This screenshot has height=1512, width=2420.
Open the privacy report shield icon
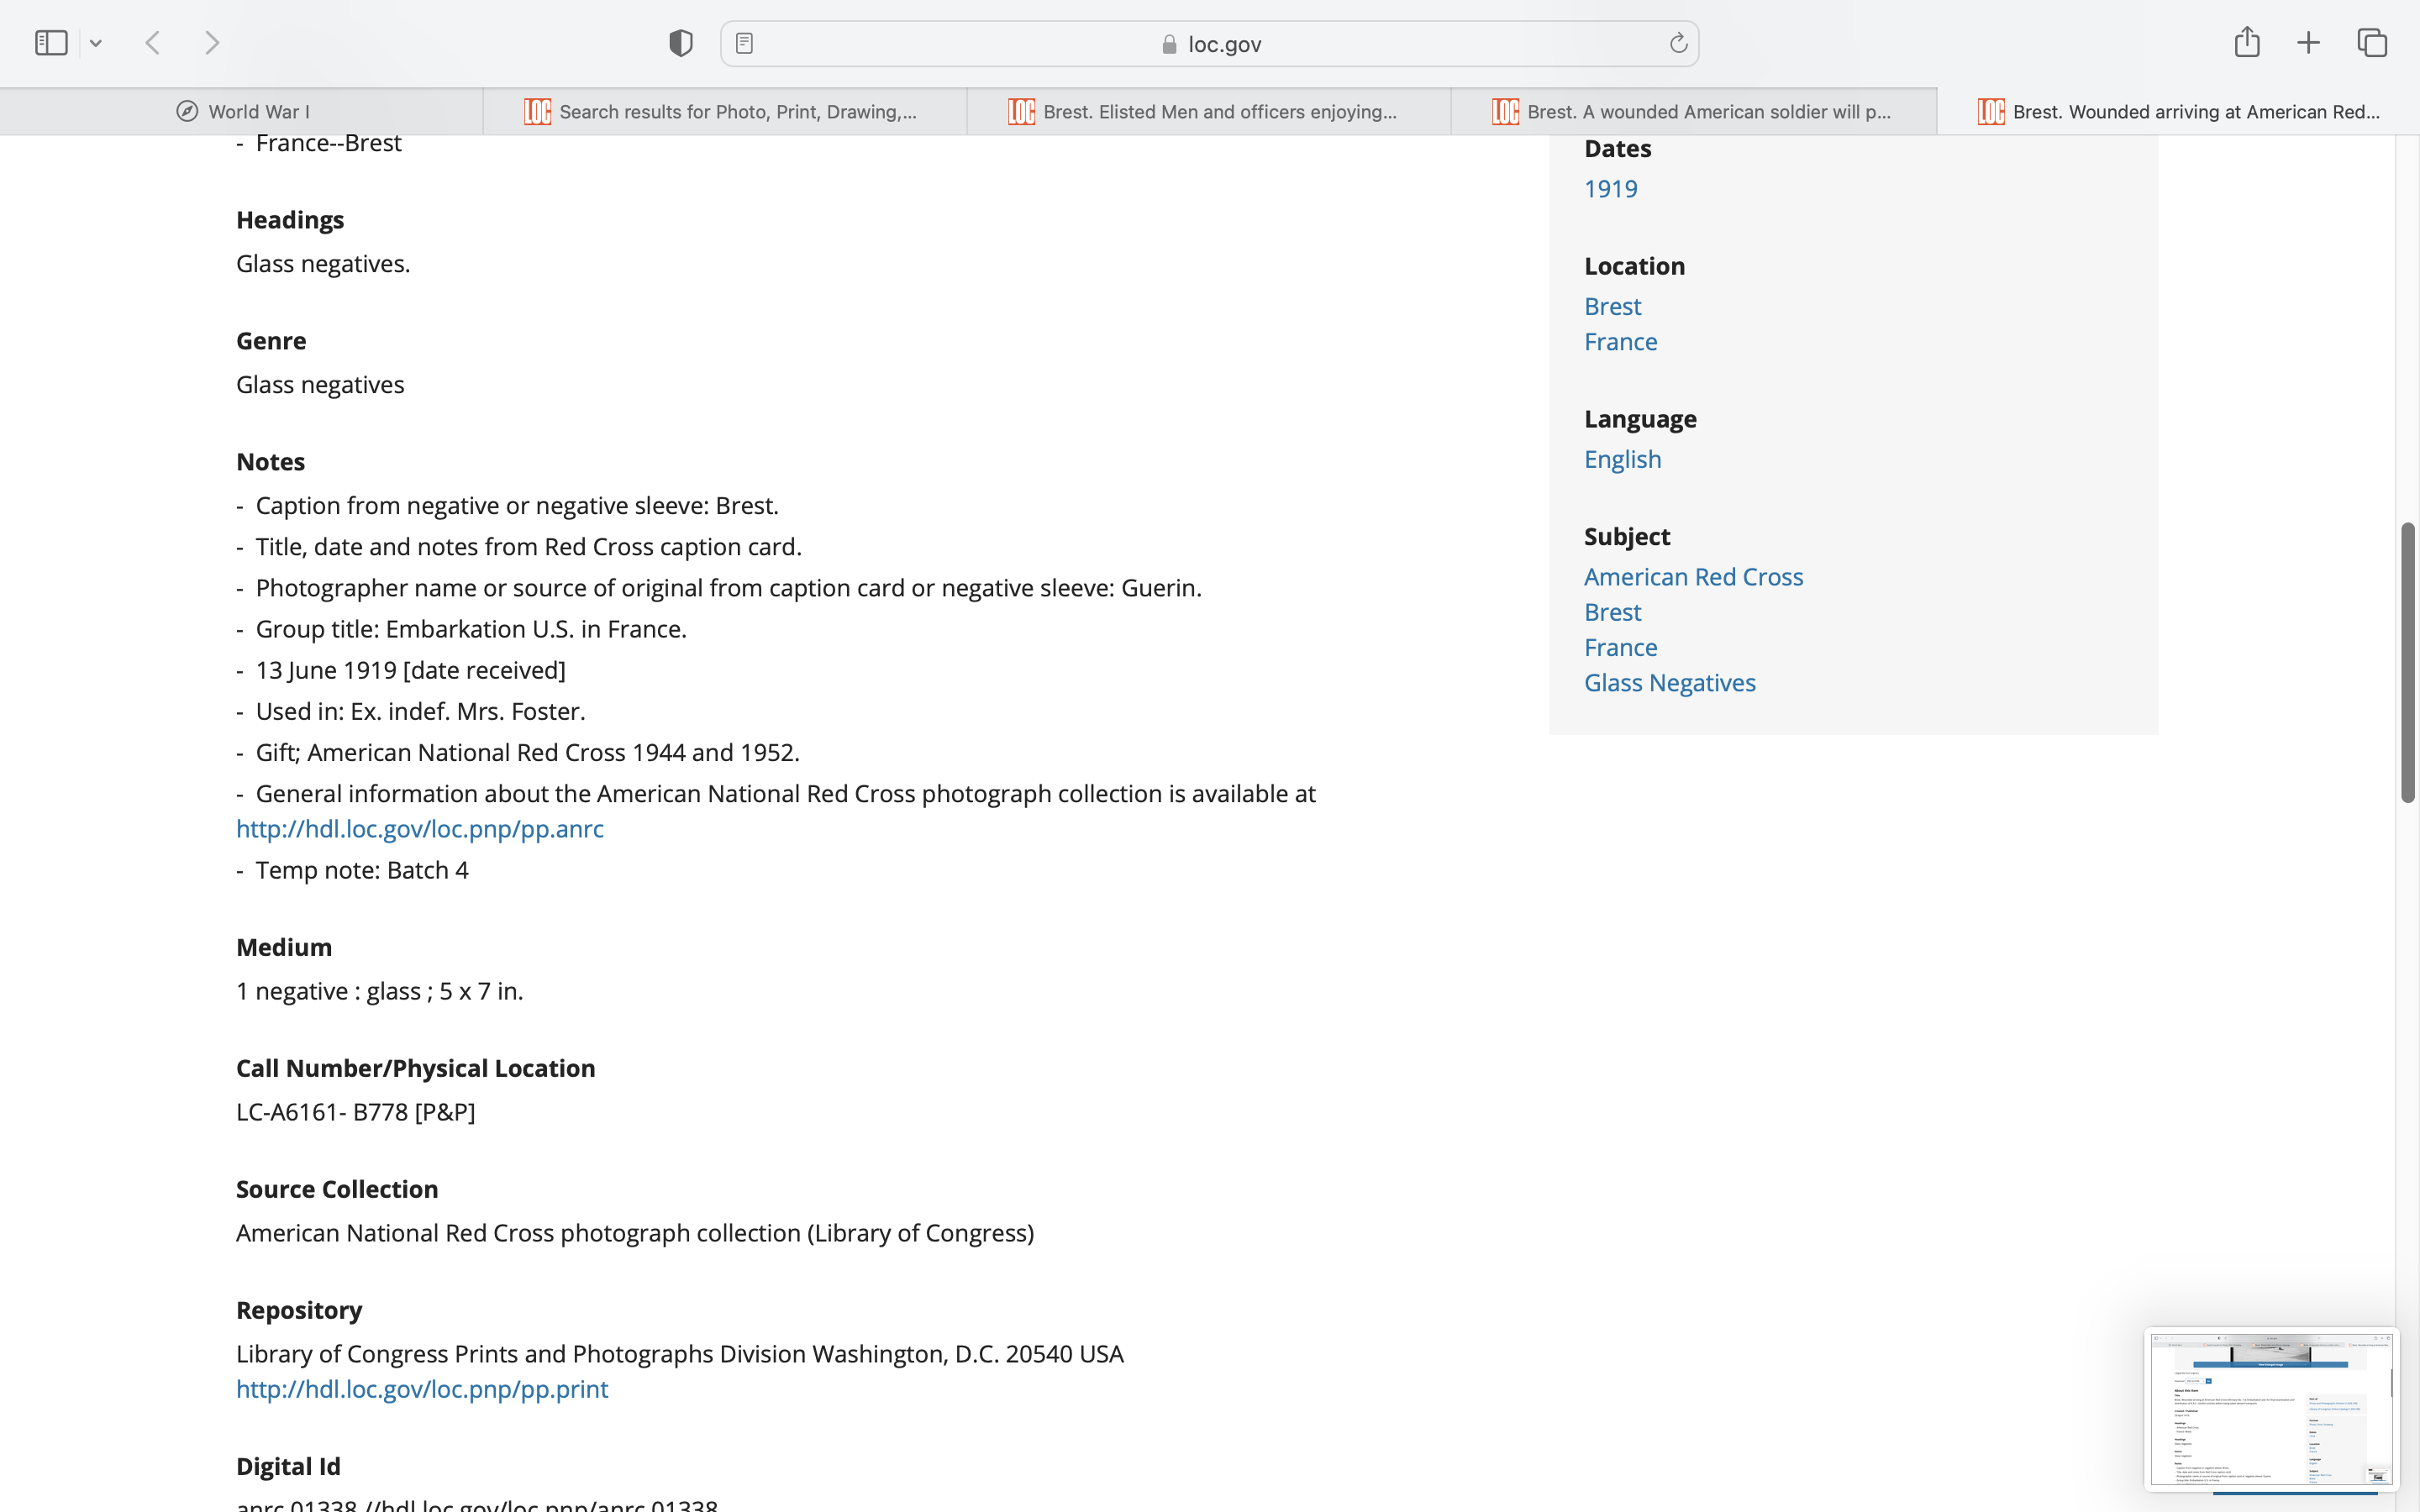click(681, 43)
